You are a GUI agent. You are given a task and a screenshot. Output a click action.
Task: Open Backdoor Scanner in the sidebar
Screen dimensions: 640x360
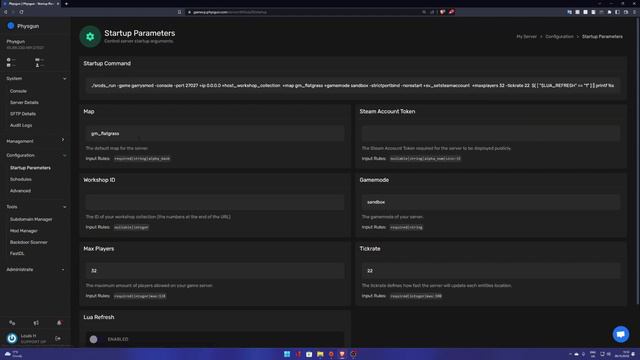(x=29, y=242)
